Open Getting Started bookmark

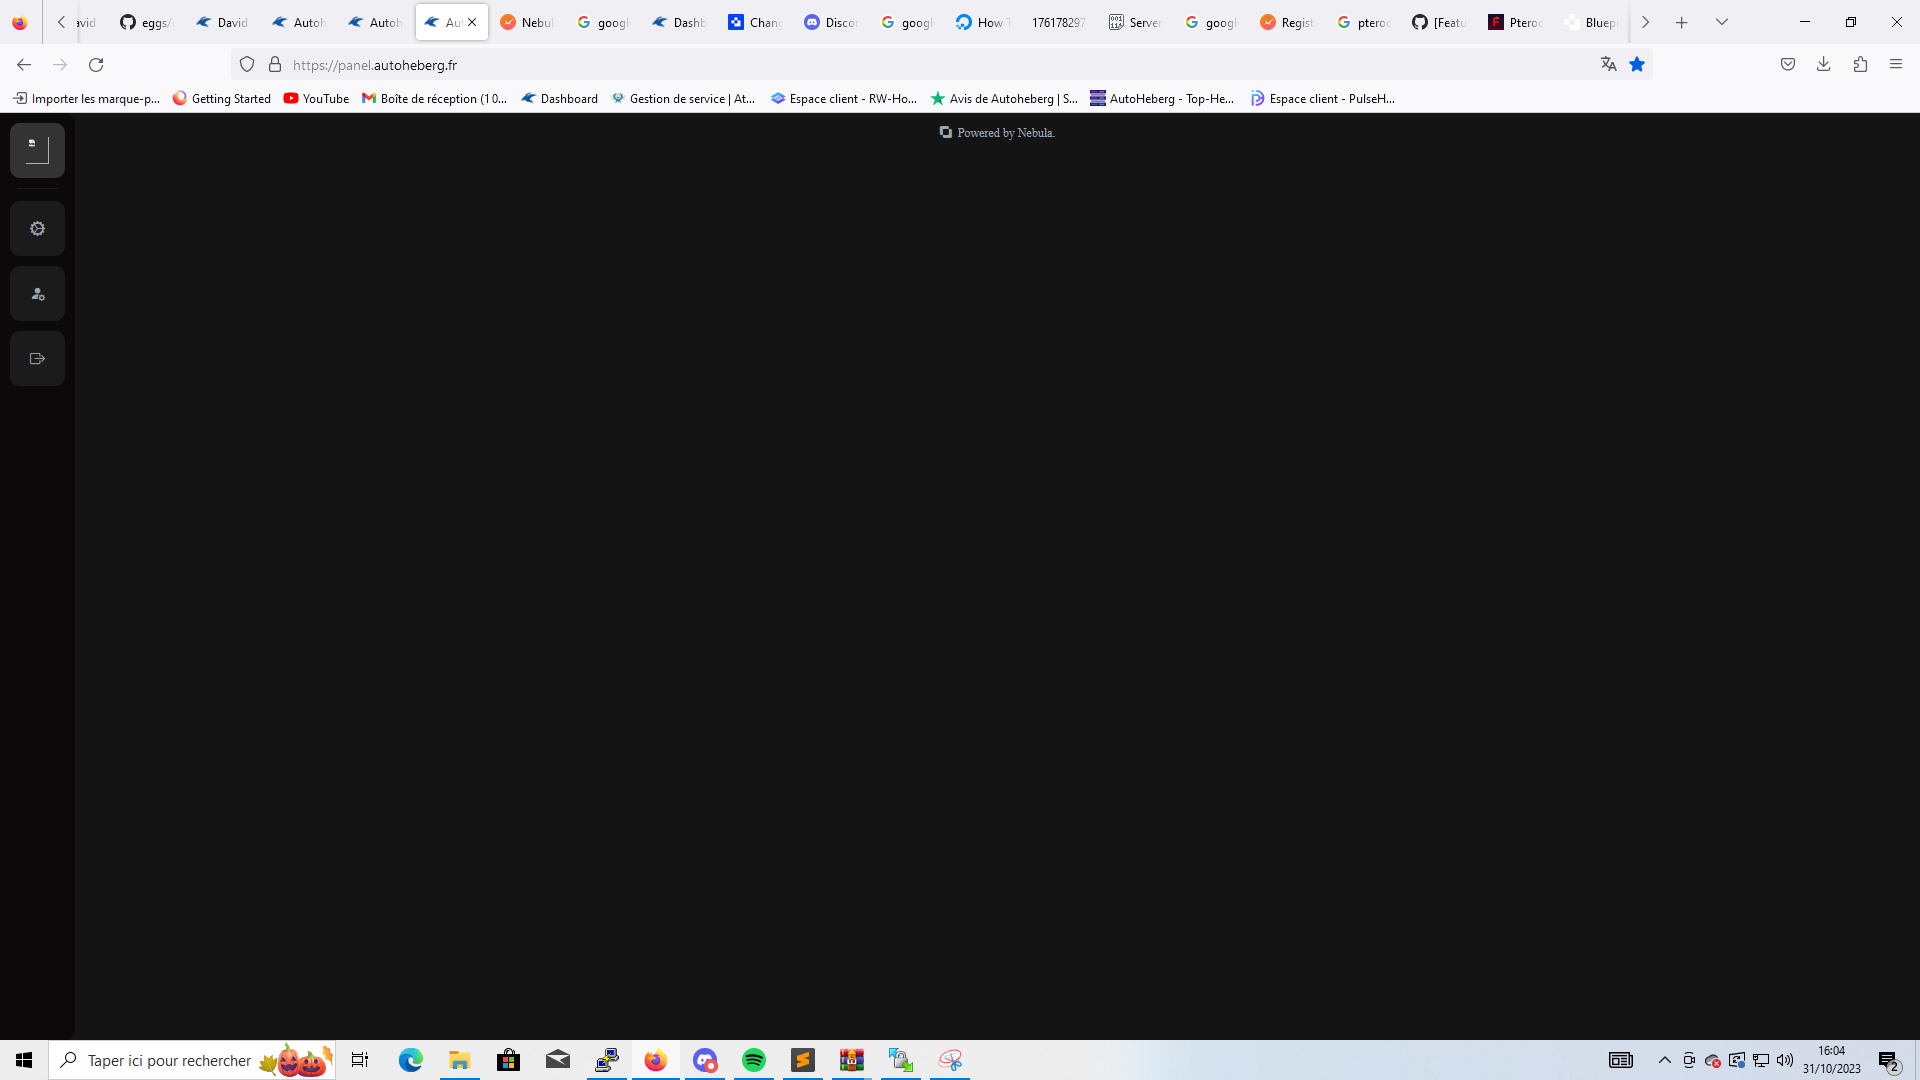click(x=222, y=98)
